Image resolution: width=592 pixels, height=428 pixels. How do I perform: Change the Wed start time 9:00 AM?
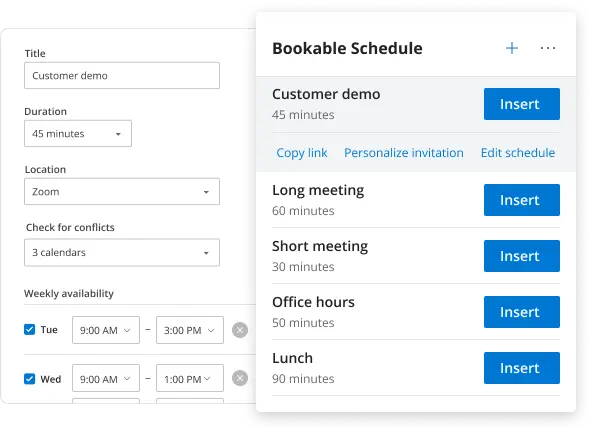106,378
